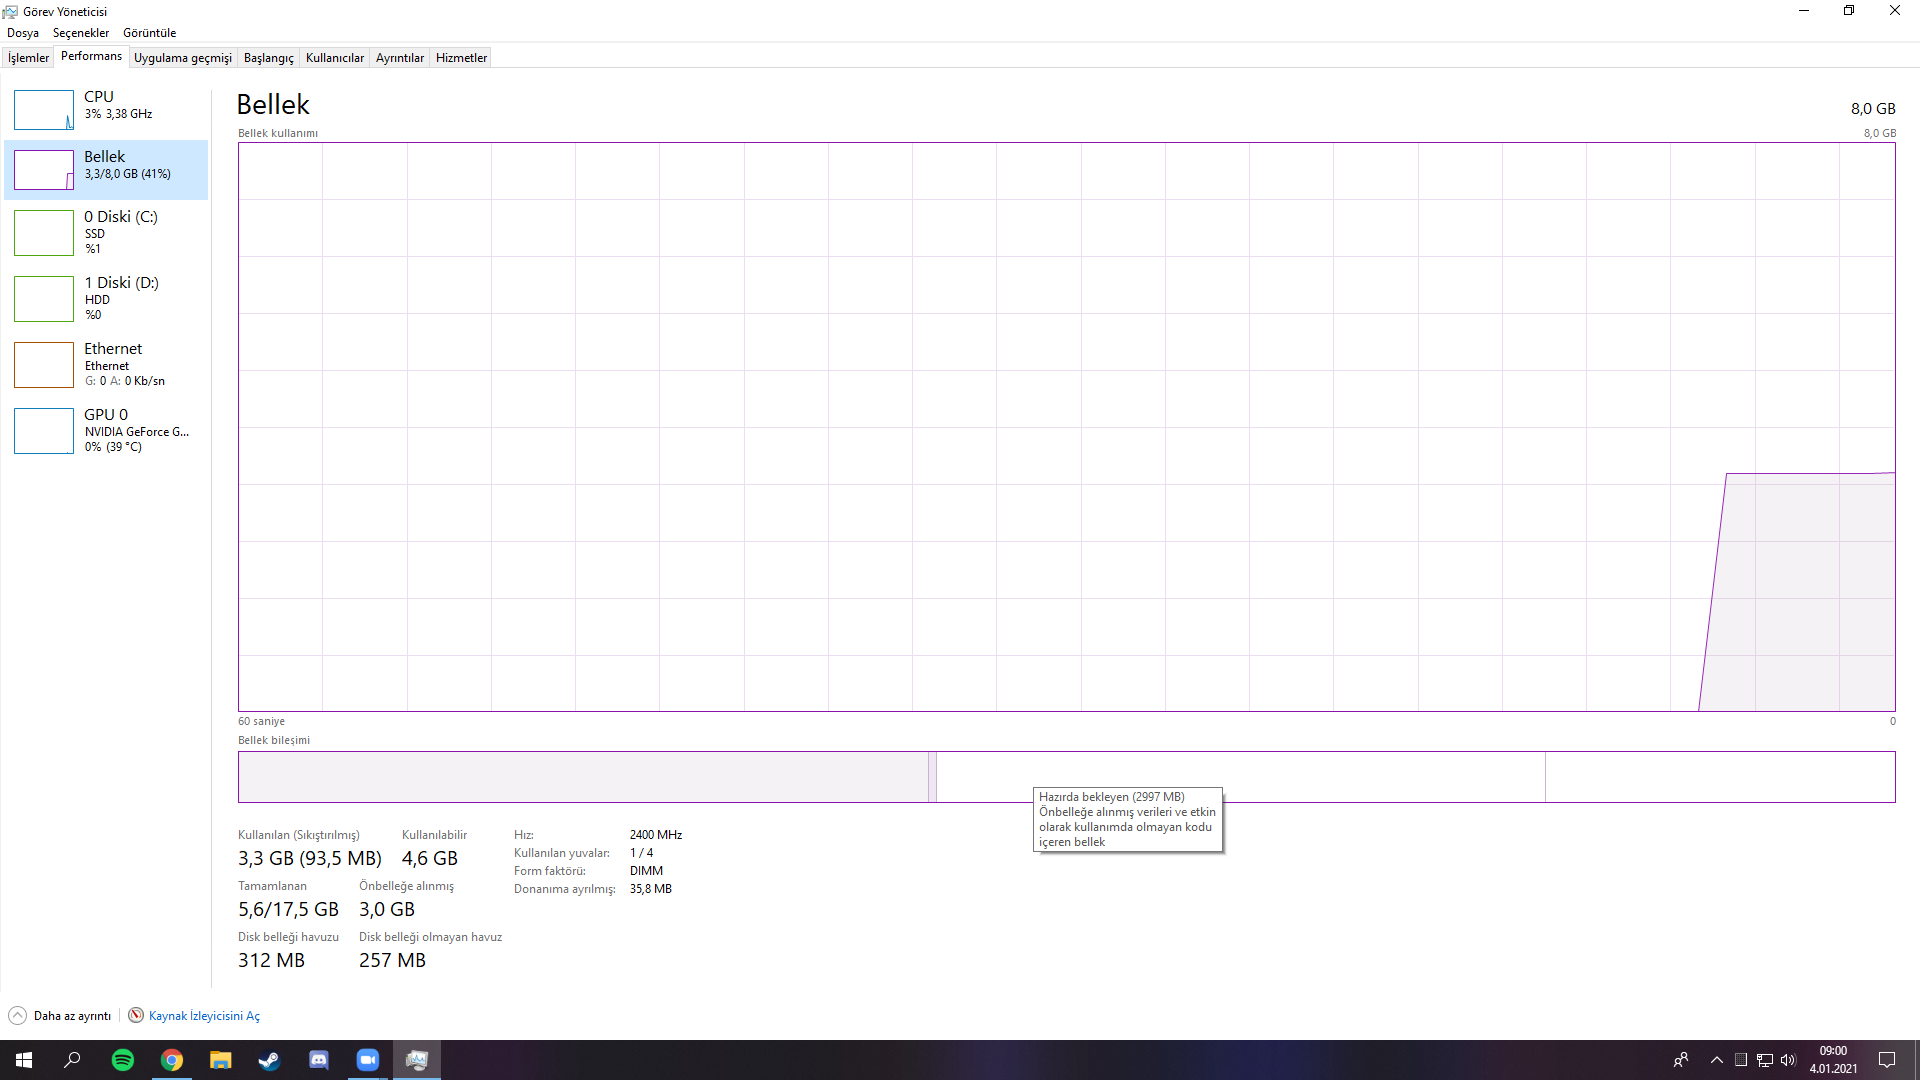Viewport: 1920px width, 1080px height.
Task: Click the 3,0 GB cached value
Action: (x=387, y=909)
